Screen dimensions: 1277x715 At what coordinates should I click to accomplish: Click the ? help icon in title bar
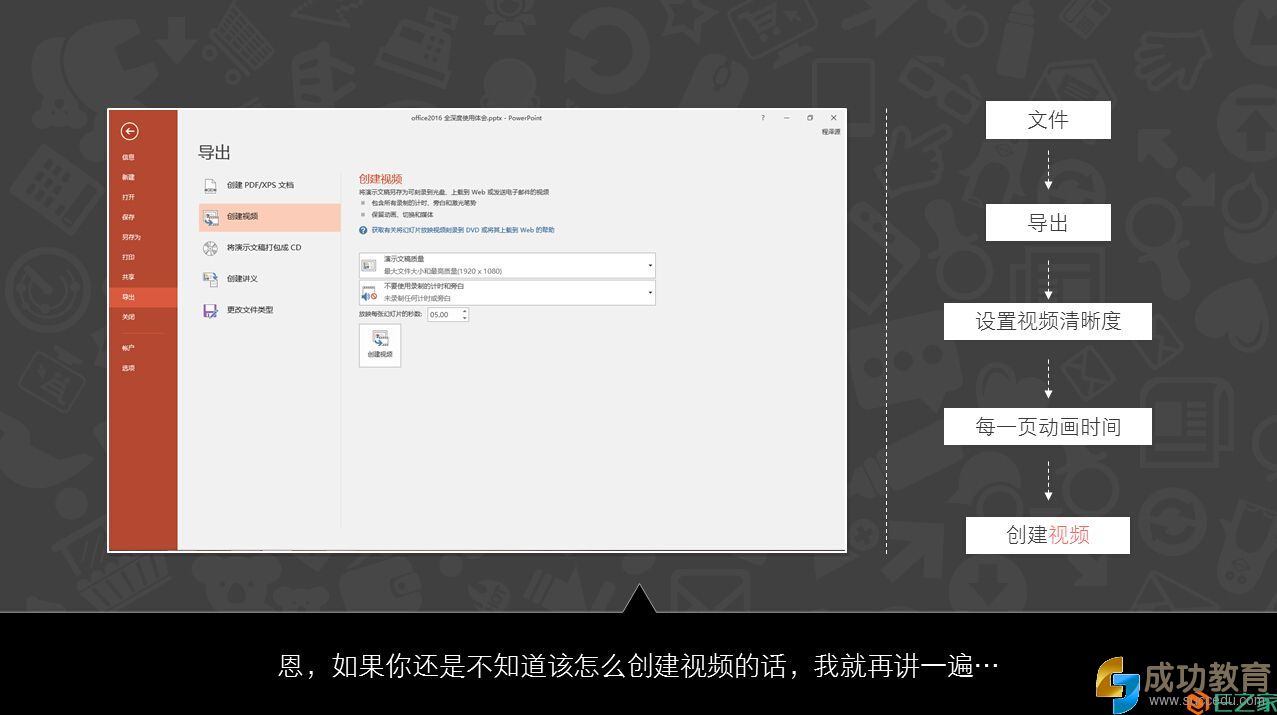tap(763, 118)
